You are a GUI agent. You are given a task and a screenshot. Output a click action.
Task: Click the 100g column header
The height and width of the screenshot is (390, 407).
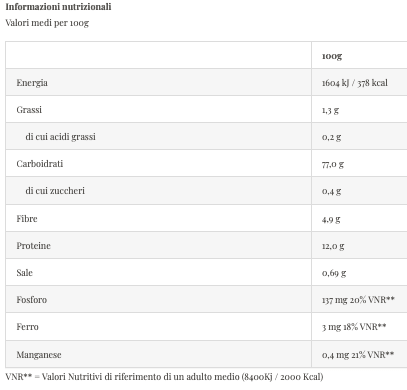[x=332, y=56]
